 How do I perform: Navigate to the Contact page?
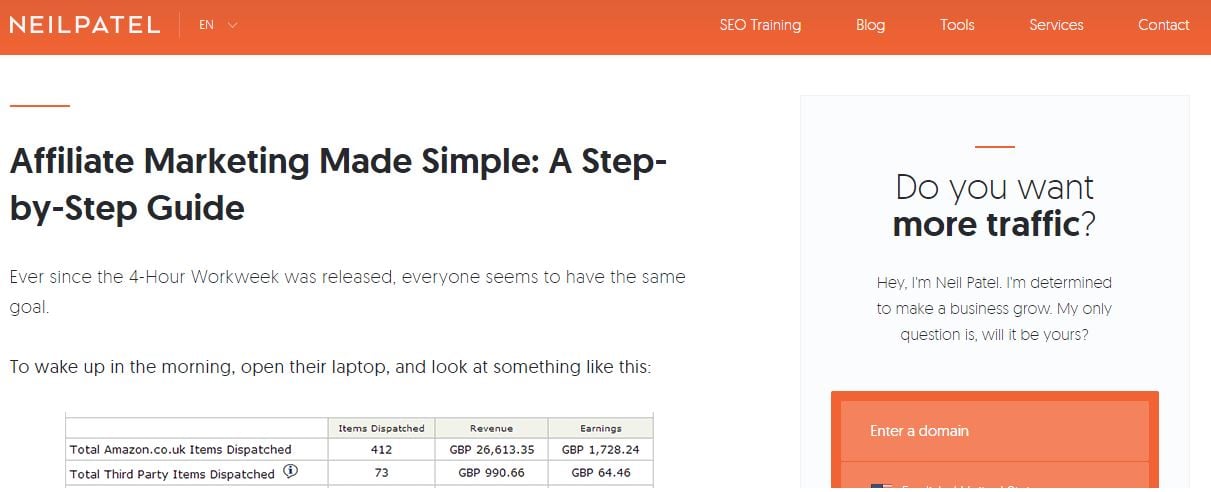[x=1164, y=25]
